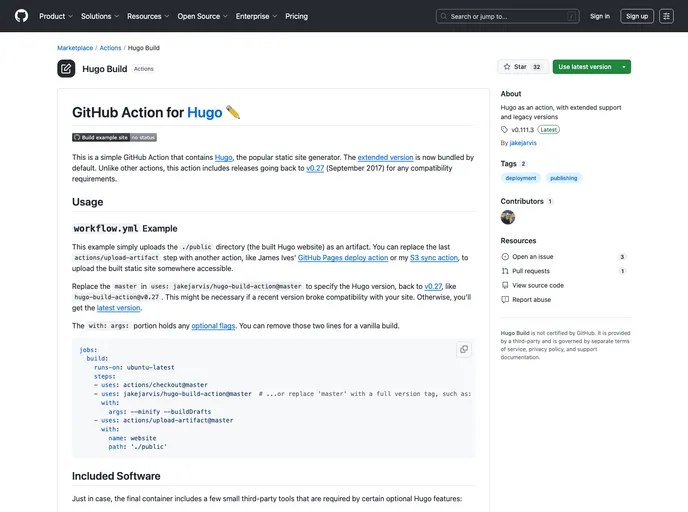Expand the Open Source menu
The width and height of the screenshot is (688, 512).
point(202,16)
